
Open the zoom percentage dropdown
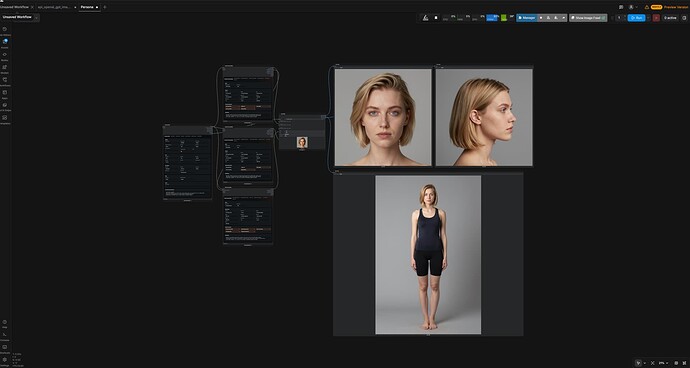tap(664, 363)
